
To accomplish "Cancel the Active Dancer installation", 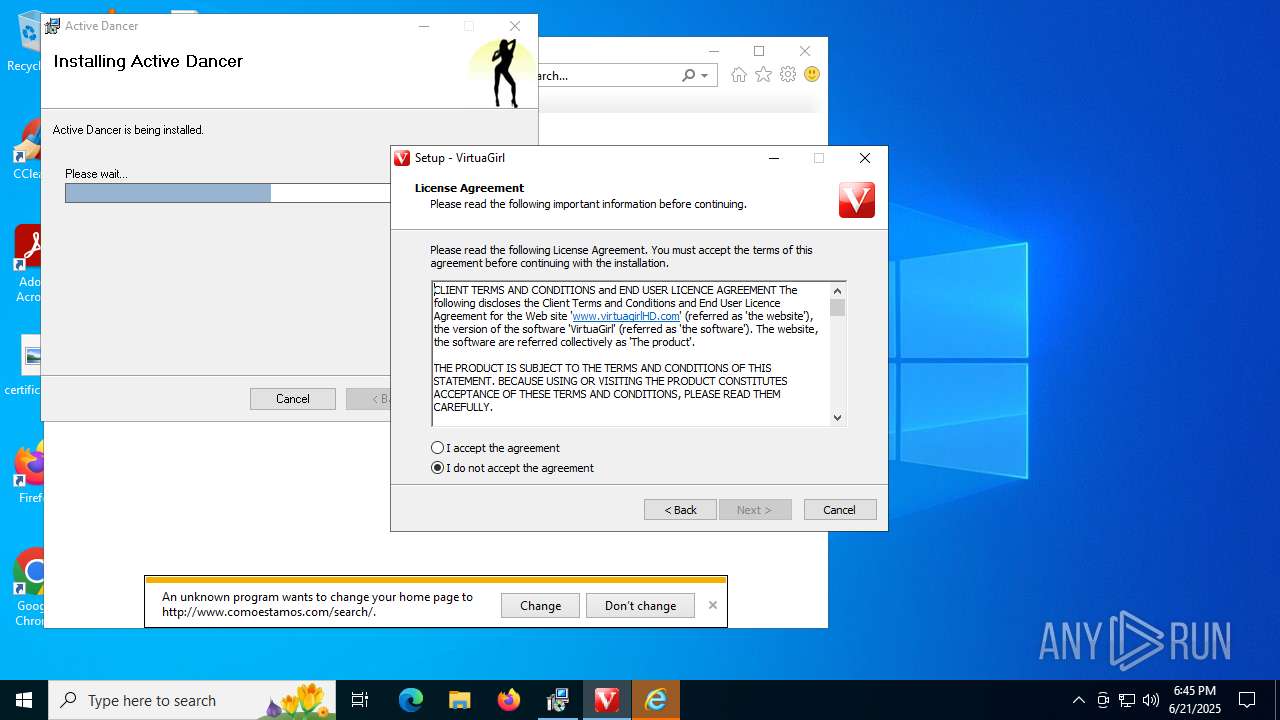I will tap(293, 399).
